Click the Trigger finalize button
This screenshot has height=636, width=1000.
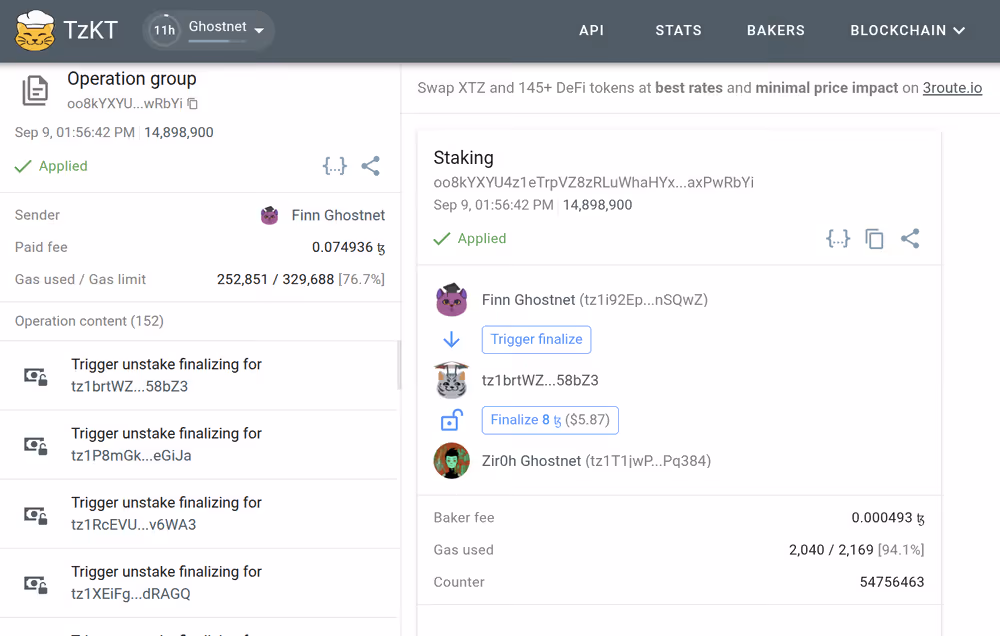[x=536, y=340]
